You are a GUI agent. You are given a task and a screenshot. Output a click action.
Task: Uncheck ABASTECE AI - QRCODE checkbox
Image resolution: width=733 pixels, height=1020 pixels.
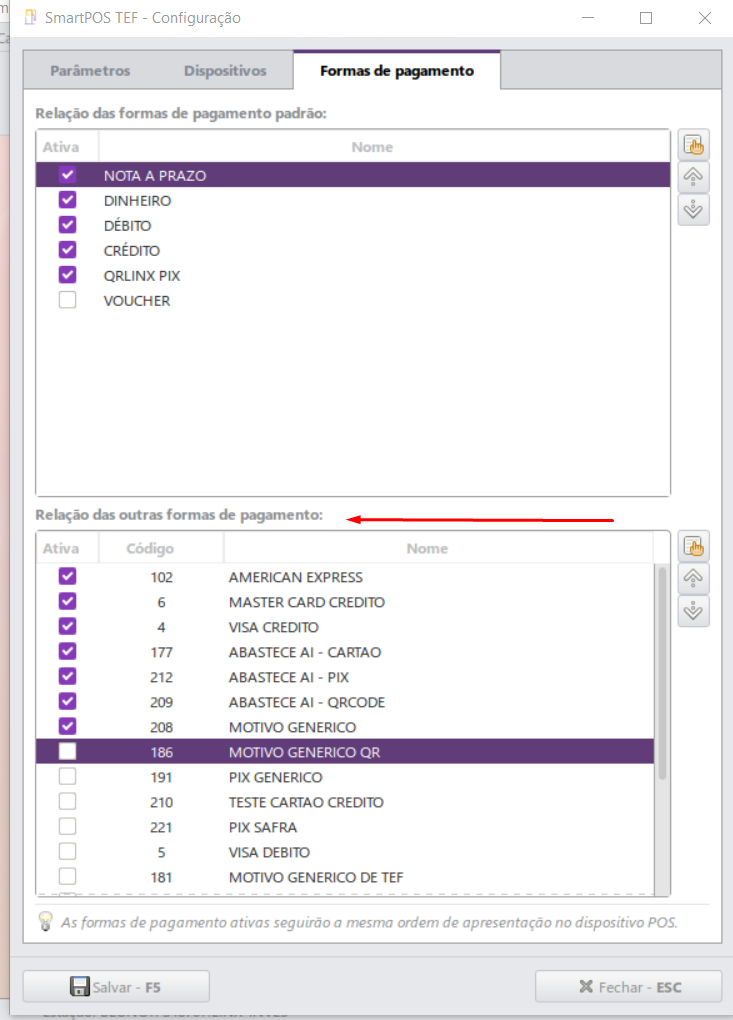67,701
